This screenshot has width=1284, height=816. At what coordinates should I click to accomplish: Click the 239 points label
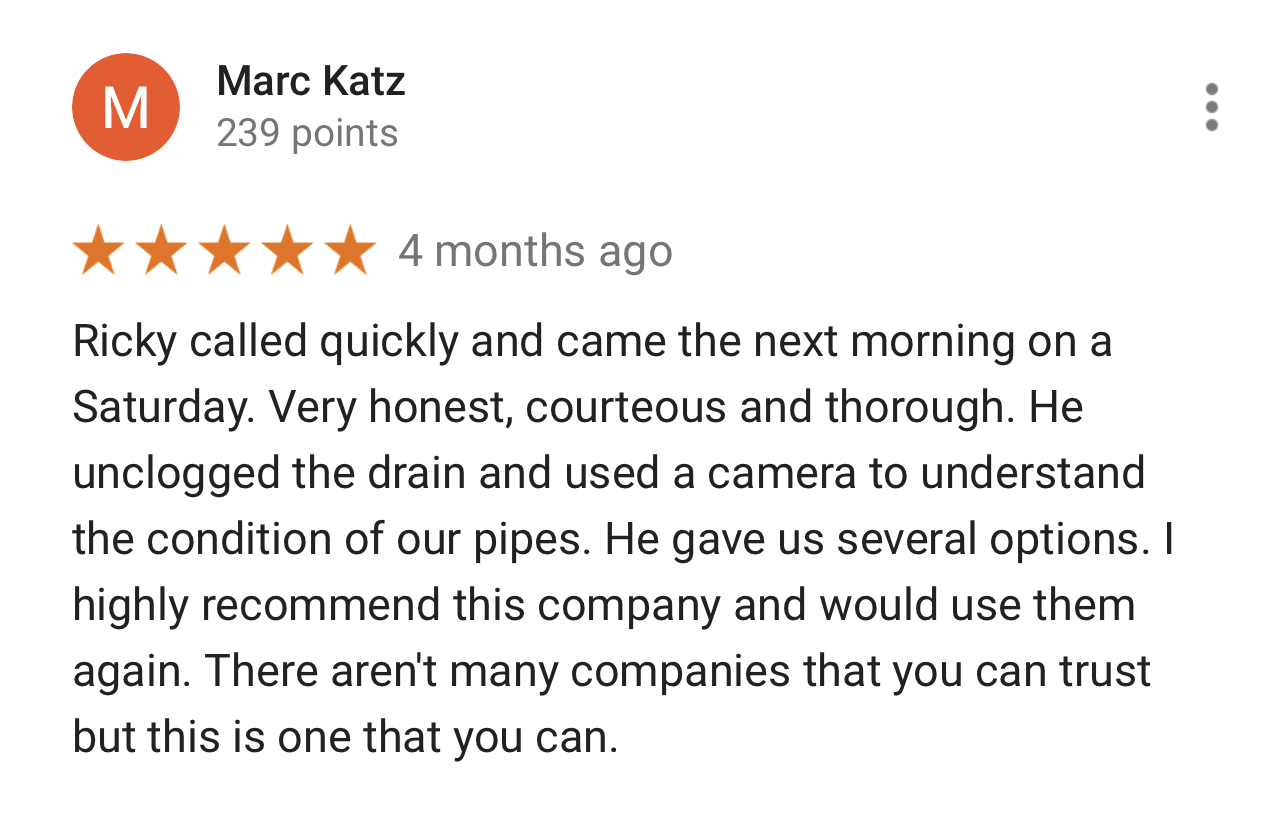pyautogui.click(x=307, y=133)
